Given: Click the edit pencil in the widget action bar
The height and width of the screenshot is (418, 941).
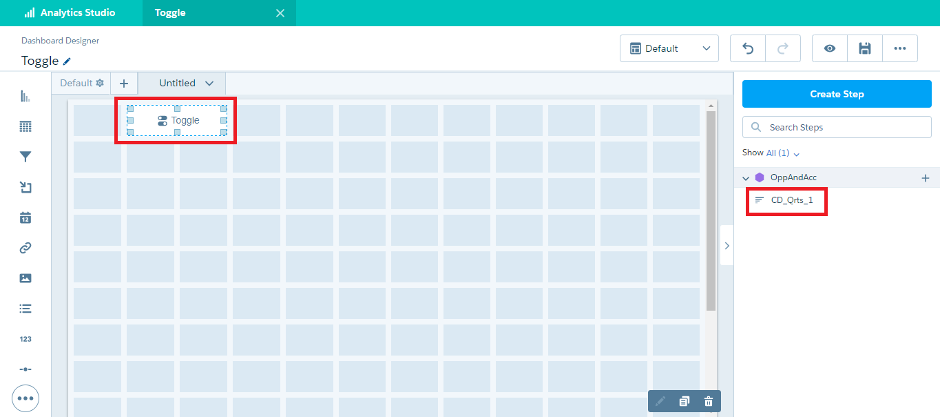Looking at the screenshot, I should pyautogui.click(x=661, y=401).
